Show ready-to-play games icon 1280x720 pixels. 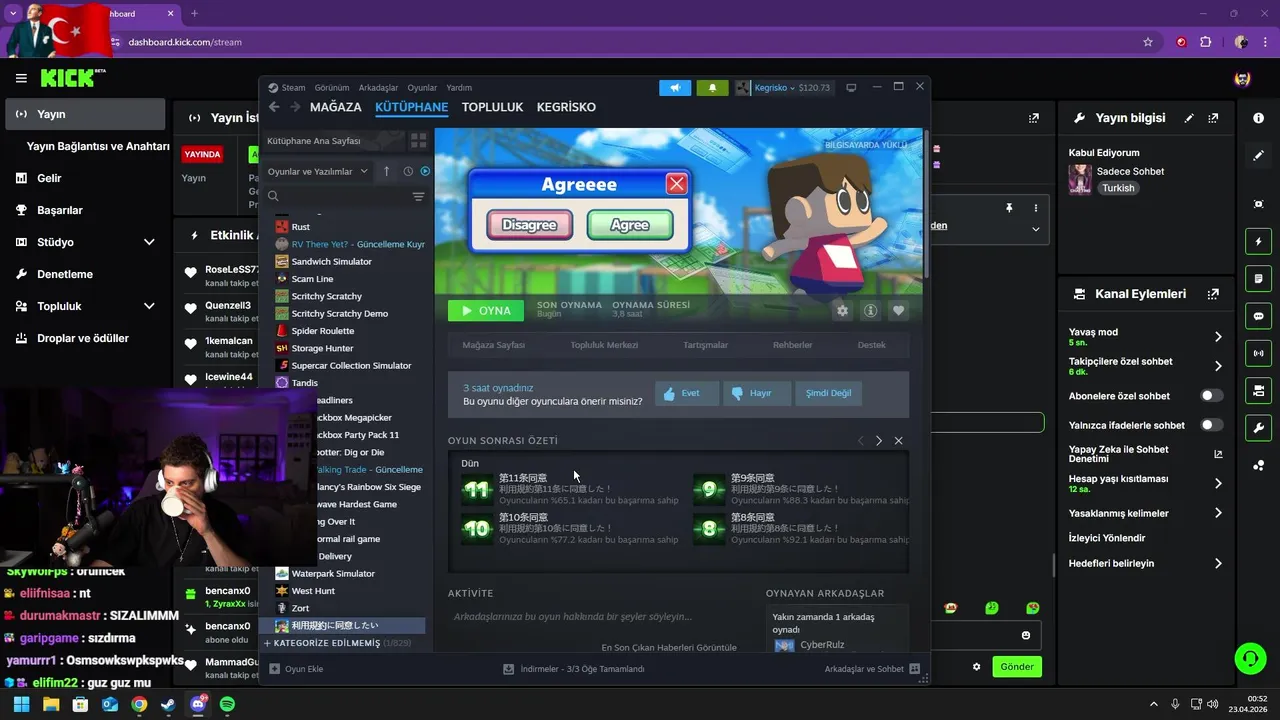[x=425, y=171]
